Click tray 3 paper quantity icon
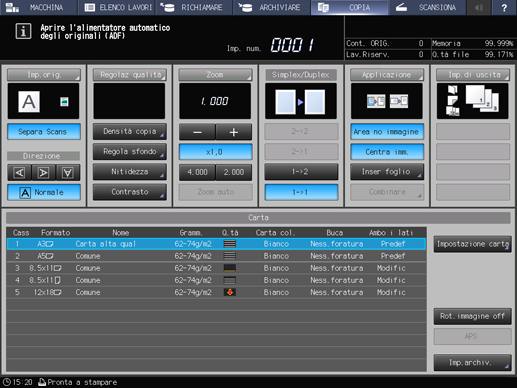Image resolution: width=517 pixels, height=388 pixels. pyautogui.click(x=230, y=268)
